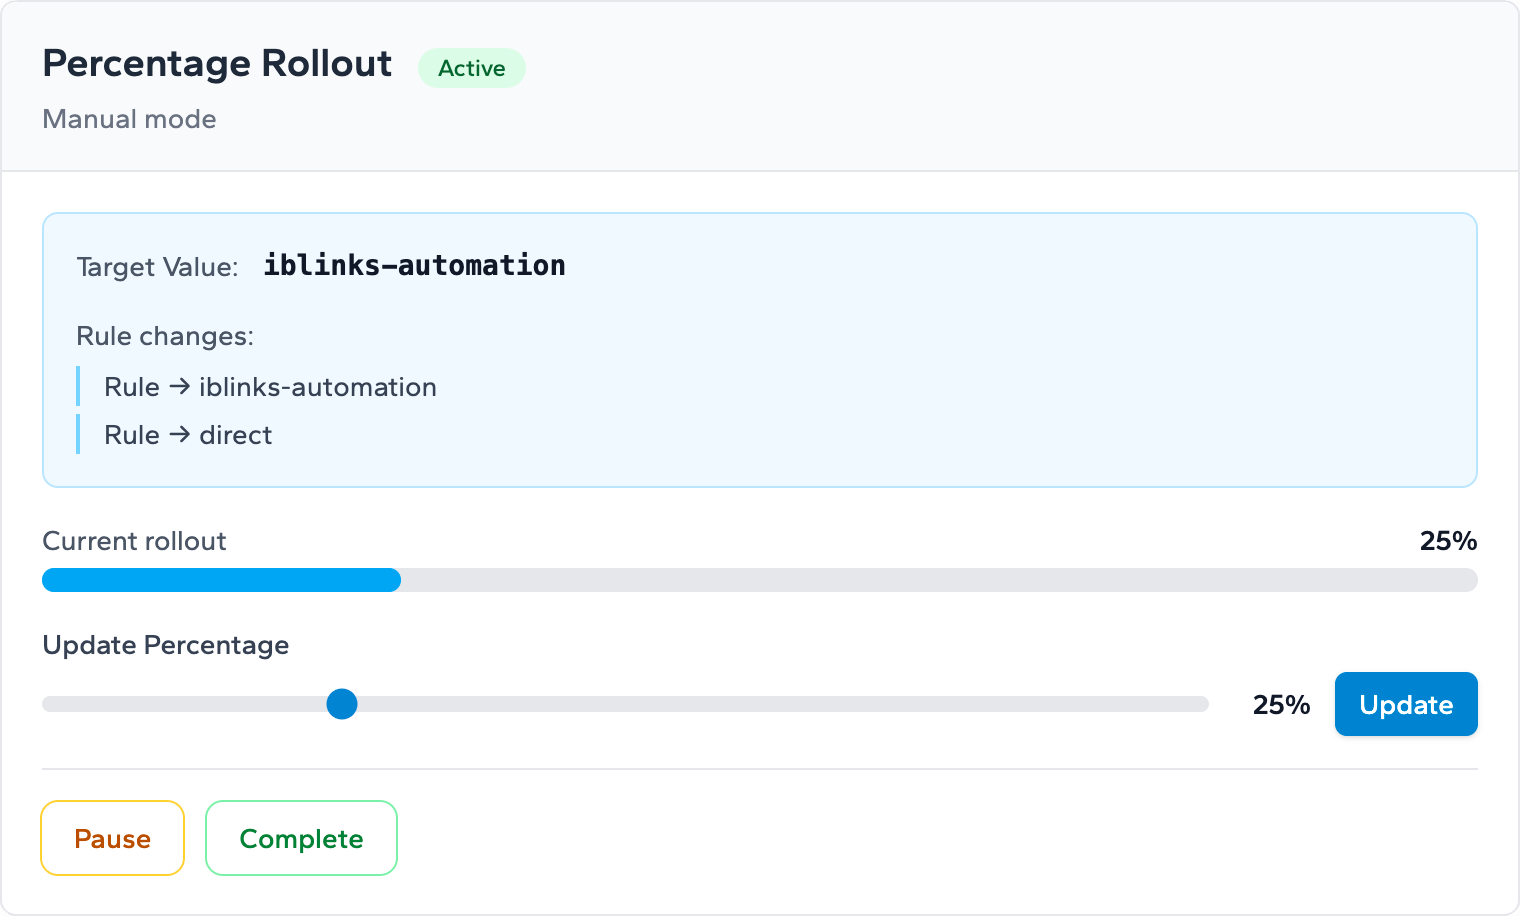Pause the percentage rollout

(x=112, y=838)
